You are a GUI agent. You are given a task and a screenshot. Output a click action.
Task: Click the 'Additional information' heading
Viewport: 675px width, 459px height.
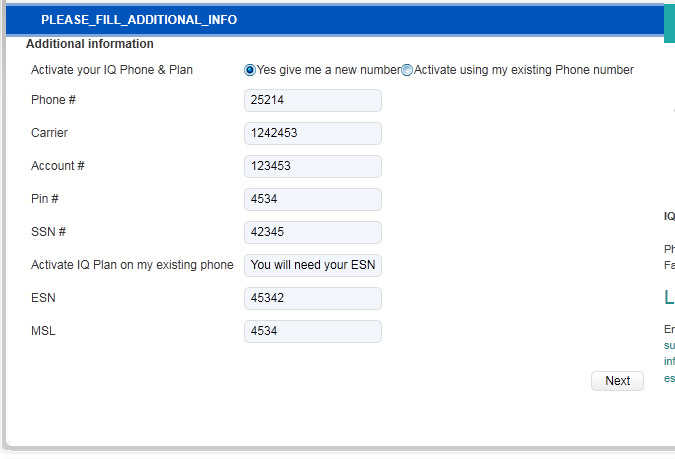click(90, 44)
